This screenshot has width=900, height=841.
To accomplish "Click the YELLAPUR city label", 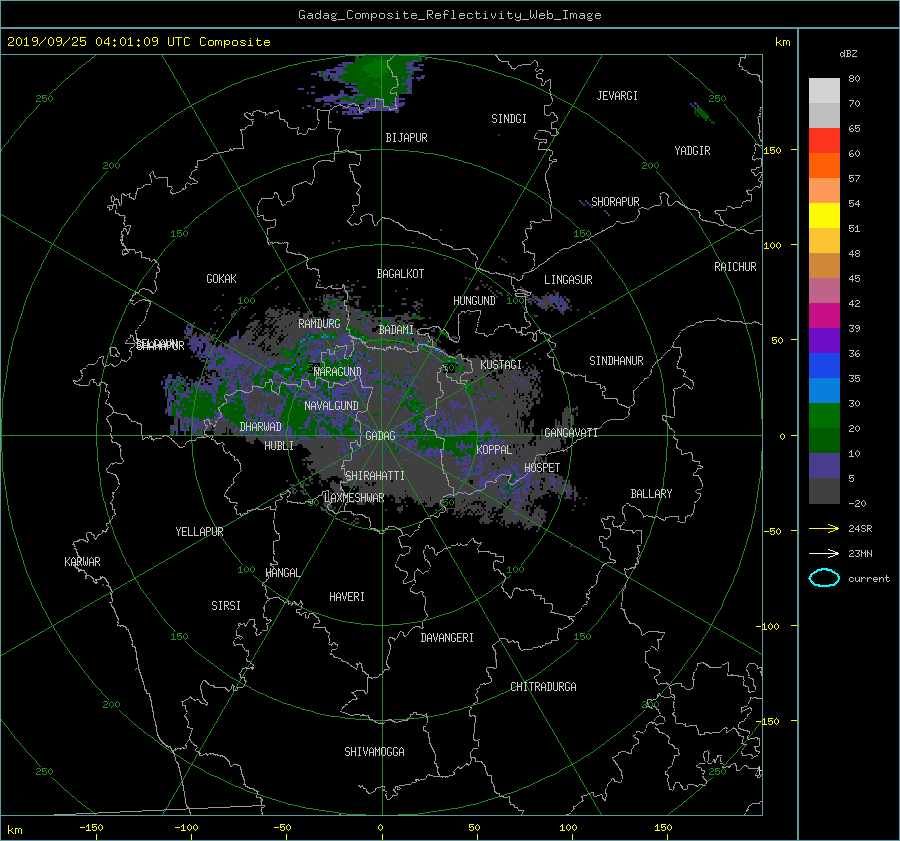I will click(x=199, y=532).
